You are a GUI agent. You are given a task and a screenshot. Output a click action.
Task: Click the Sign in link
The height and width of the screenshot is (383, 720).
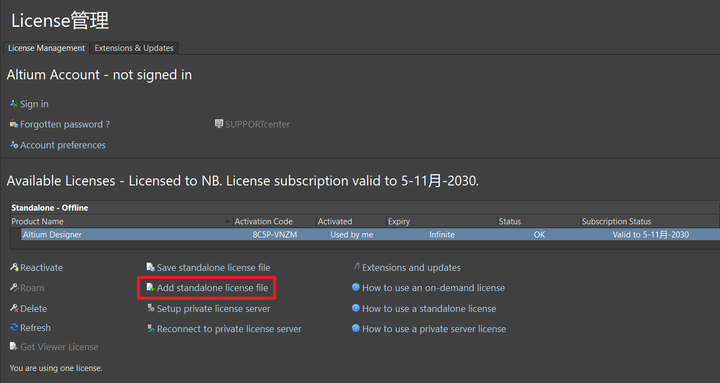point(34,104)
